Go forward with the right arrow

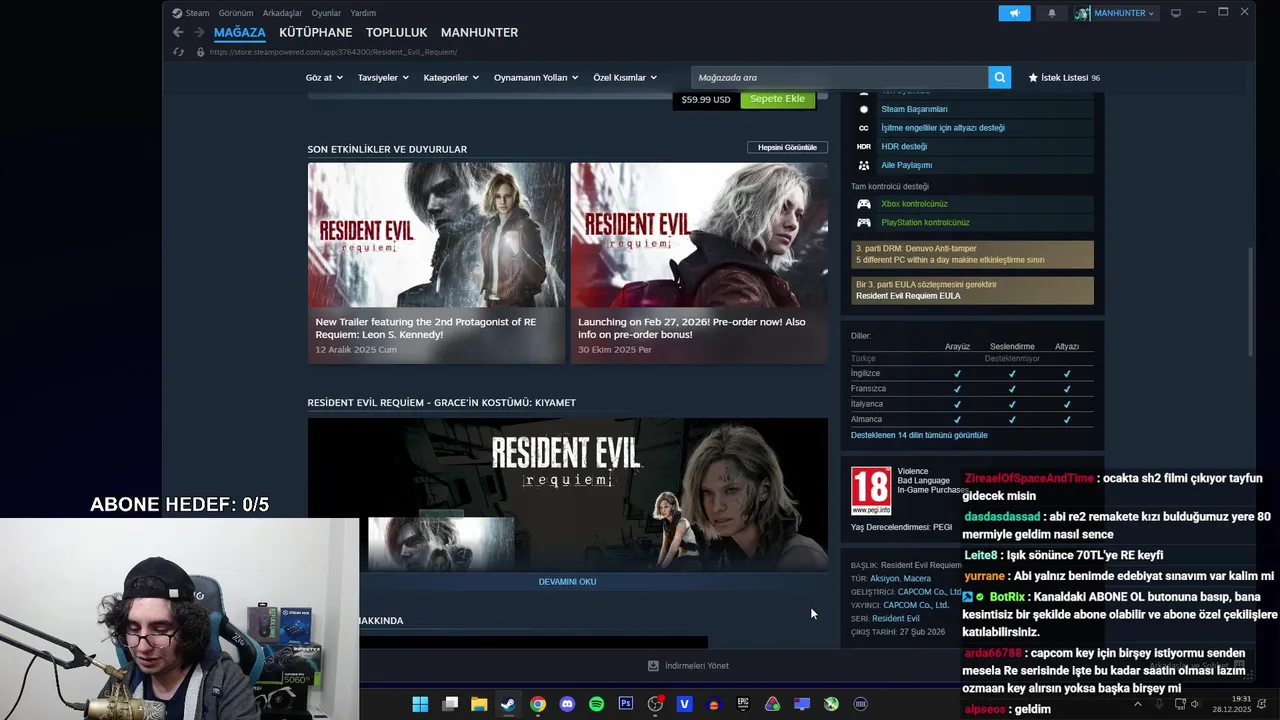click(197, 32)
